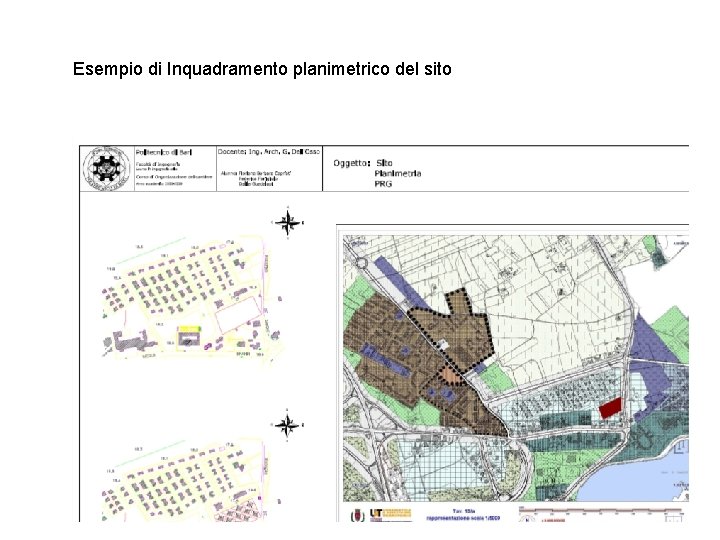The width and height of the screenshot is (720, 540).
Task: Click the 'Docente: Ing. Arch. G. Dell'Osso' text
Action: [x=269, y=152]
